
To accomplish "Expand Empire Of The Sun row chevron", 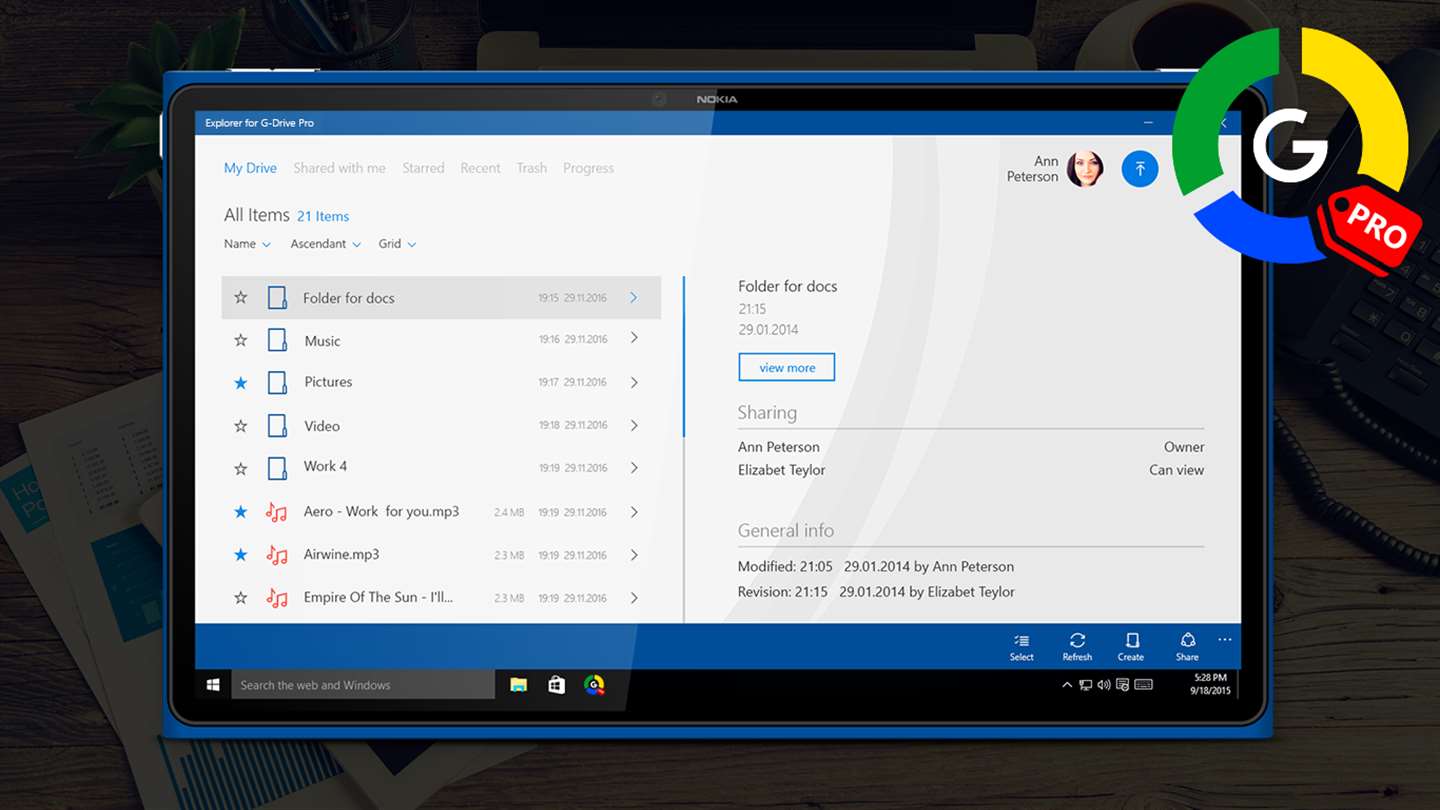I will (x=634, y=598).
